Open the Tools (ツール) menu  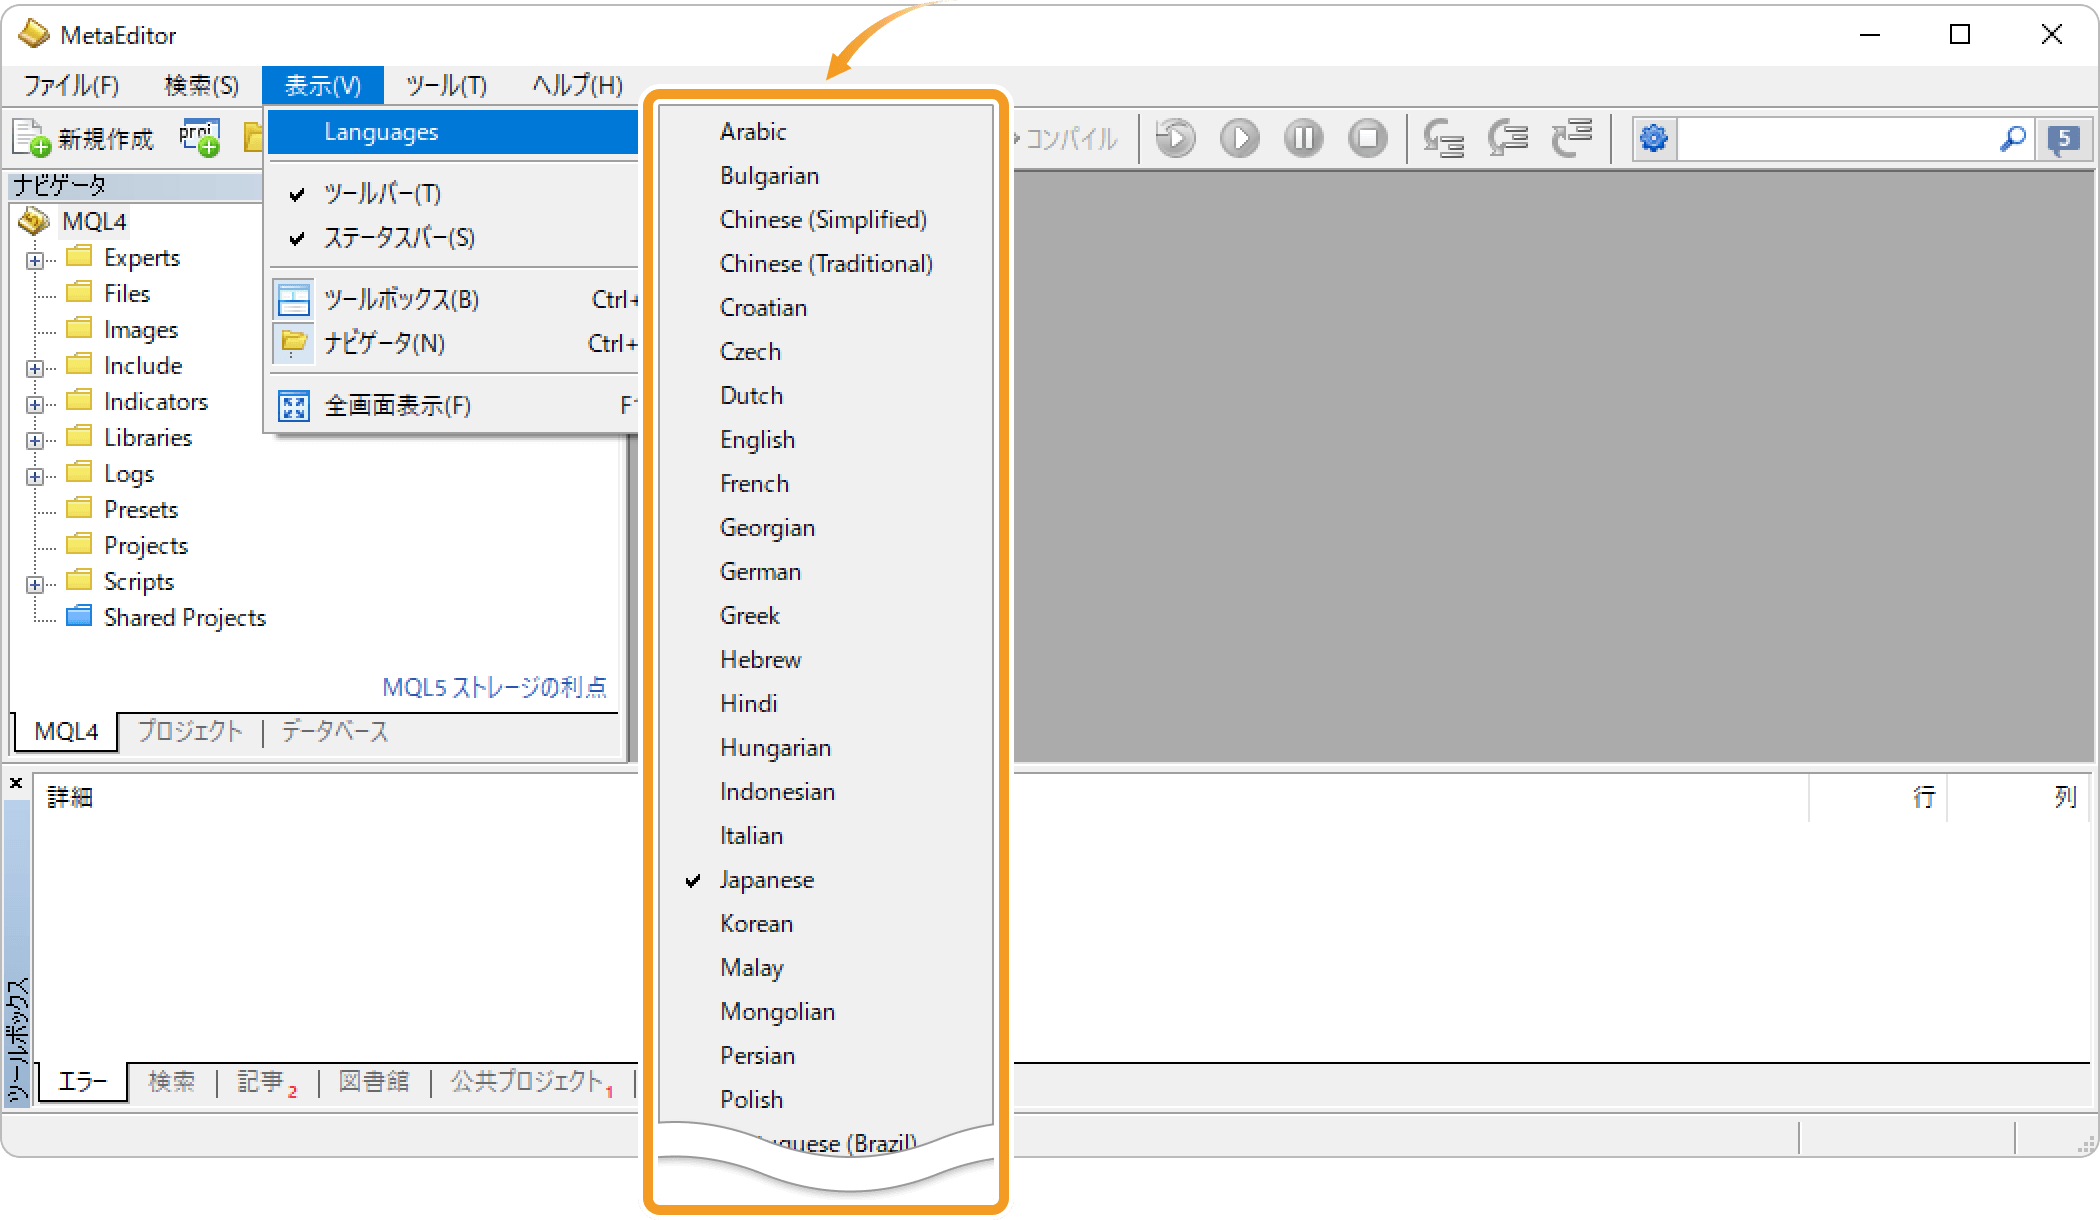tap(446, 86)
